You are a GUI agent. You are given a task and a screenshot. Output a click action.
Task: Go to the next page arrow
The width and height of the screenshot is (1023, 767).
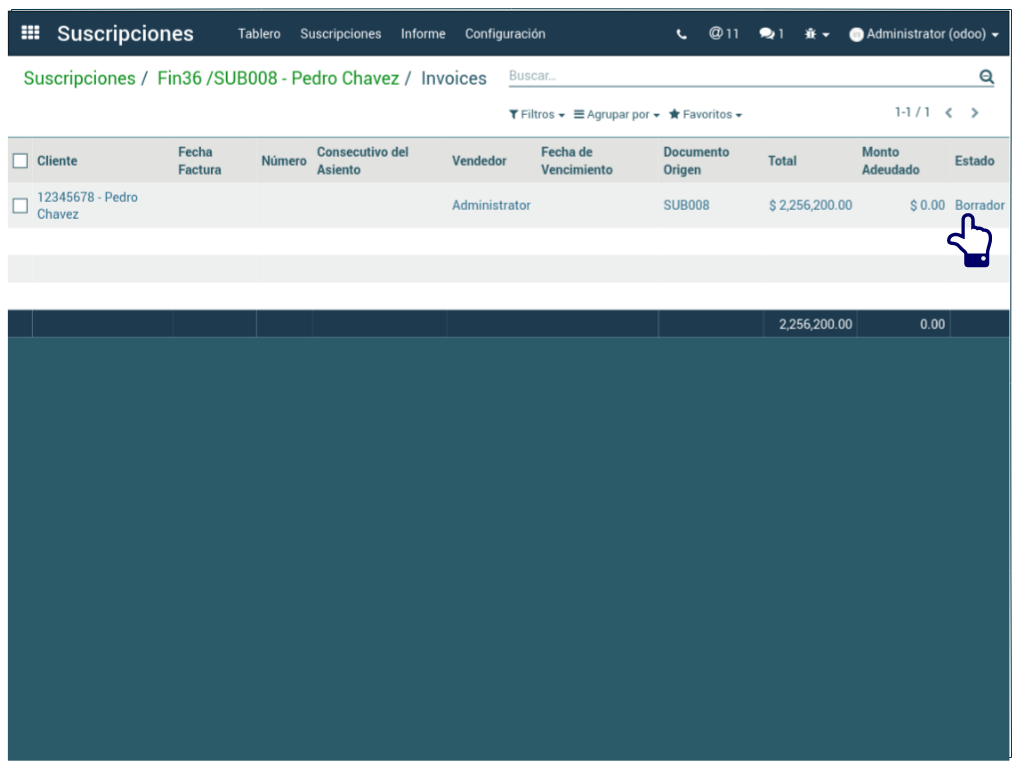tap(975, 113)
